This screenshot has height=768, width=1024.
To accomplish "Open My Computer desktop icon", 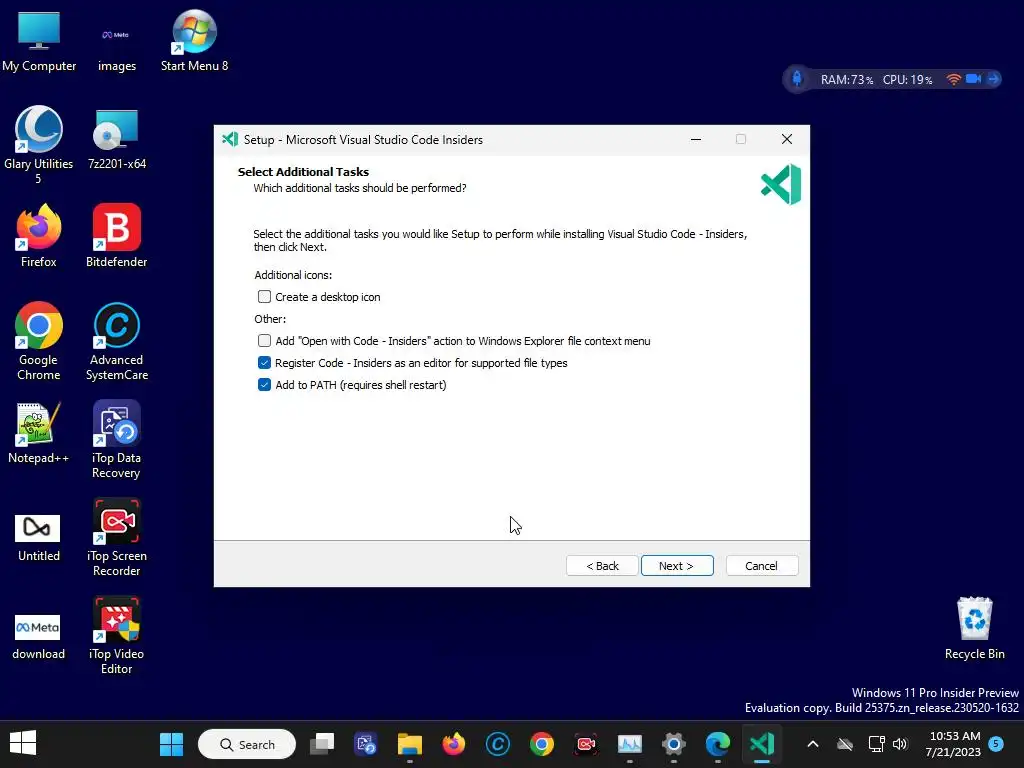I will tap(39, 42).
